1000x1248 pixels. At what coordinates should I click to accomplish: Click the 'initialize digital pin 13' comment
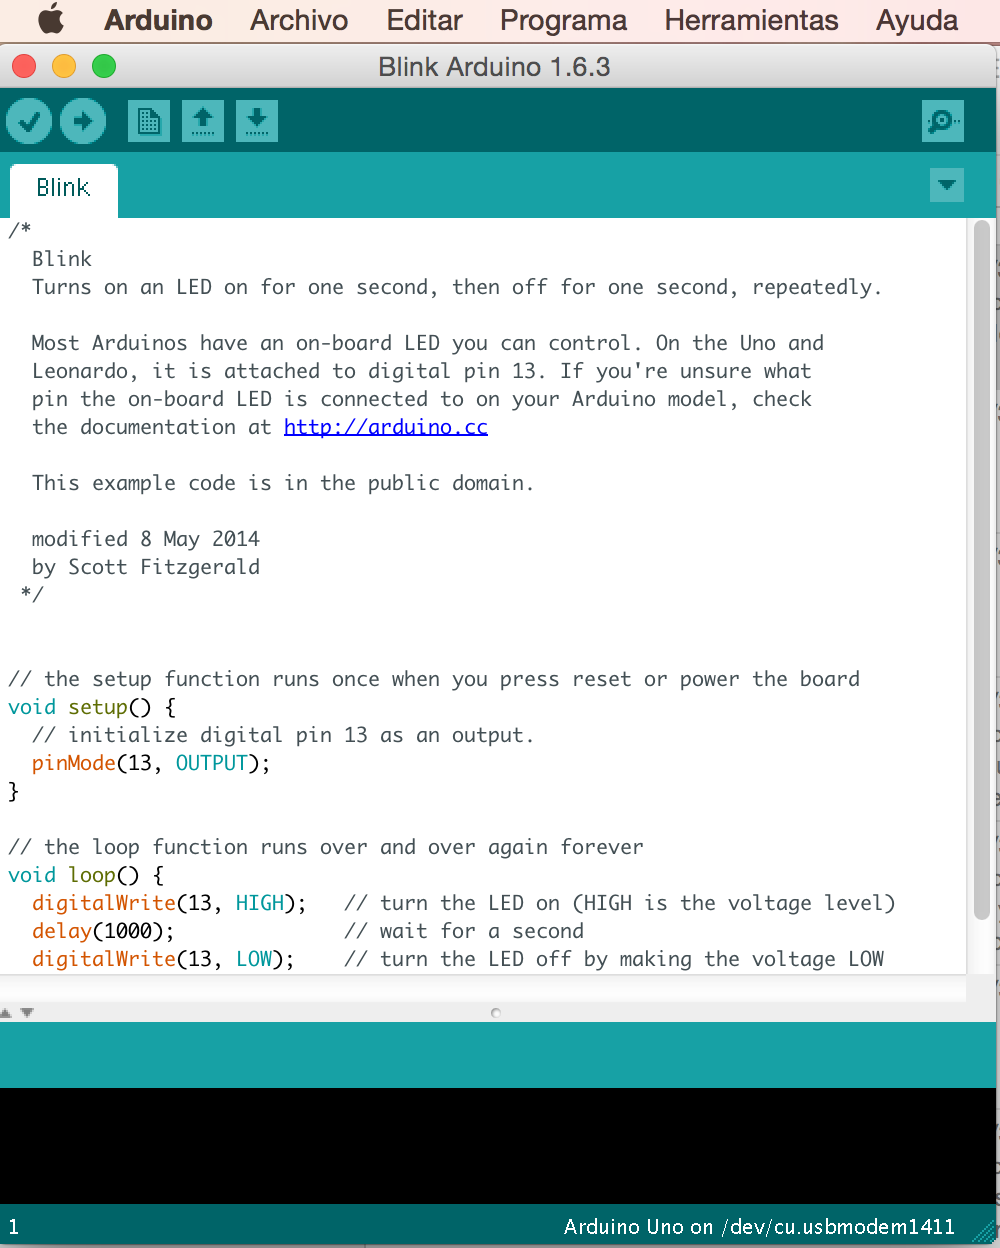(283, 735)
